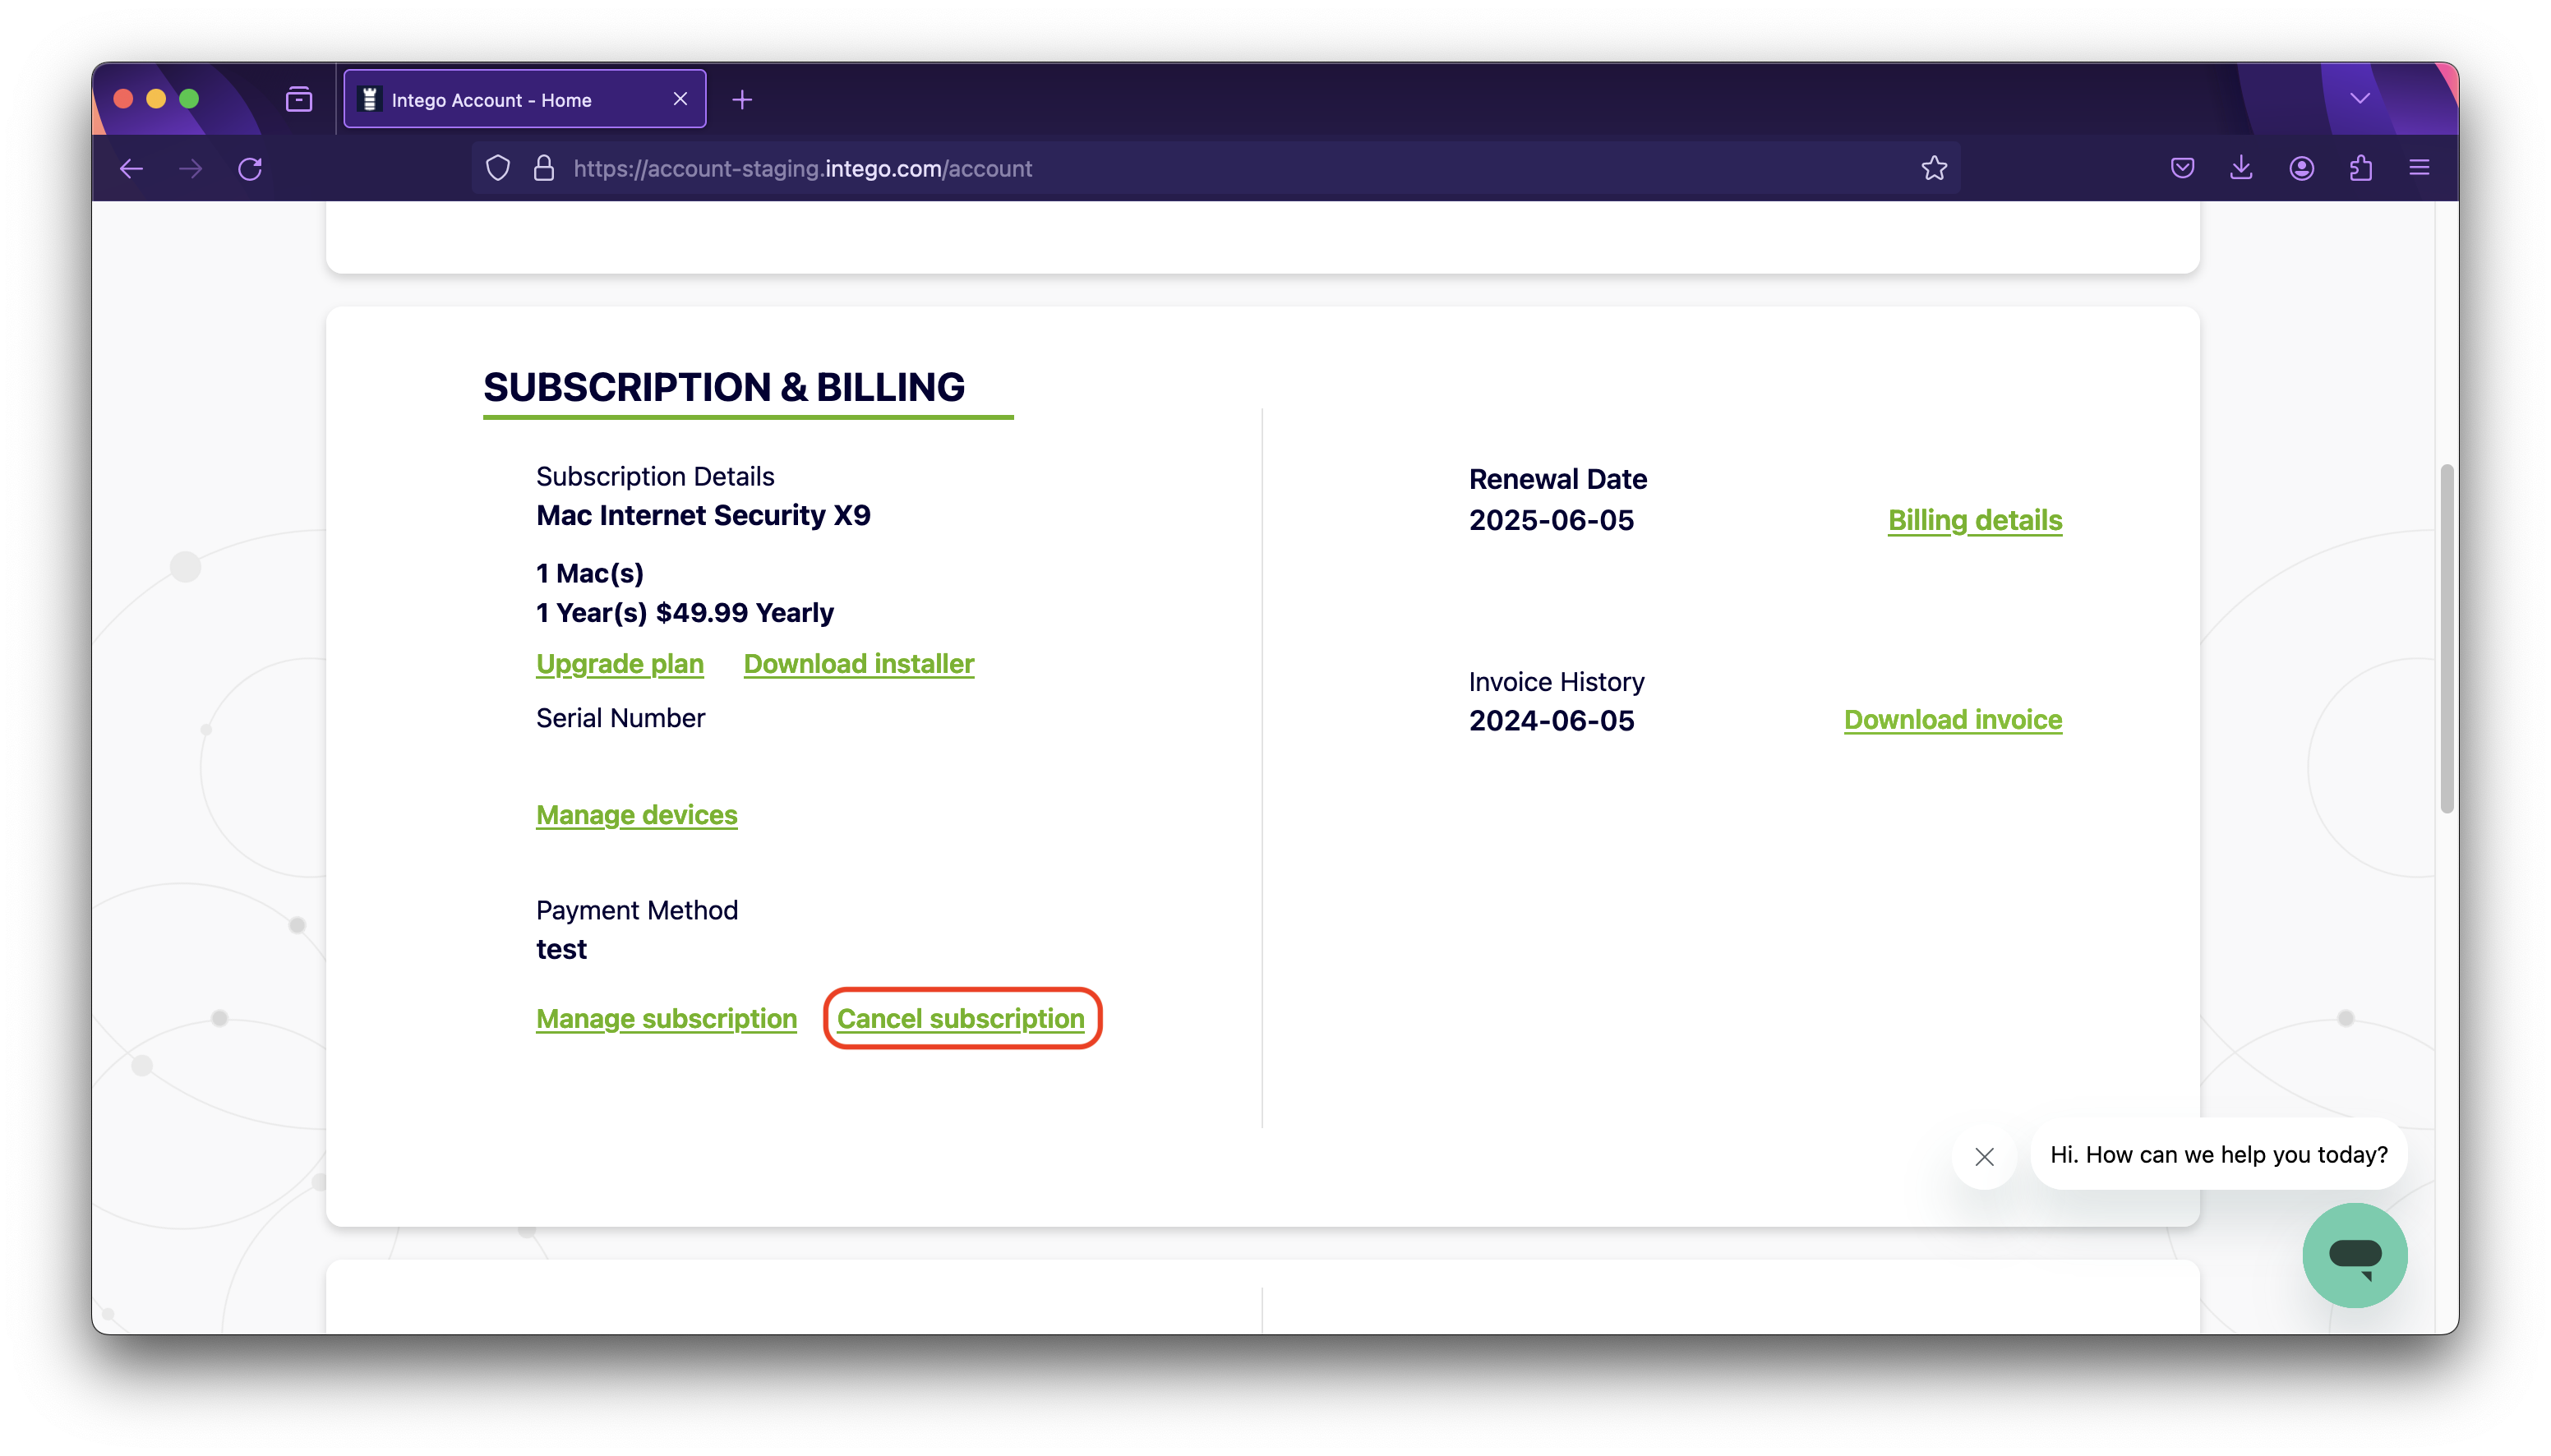This screenshot has width=2551, height=1456.
Task: Open the recent tabs view icon
Action: 299,99
